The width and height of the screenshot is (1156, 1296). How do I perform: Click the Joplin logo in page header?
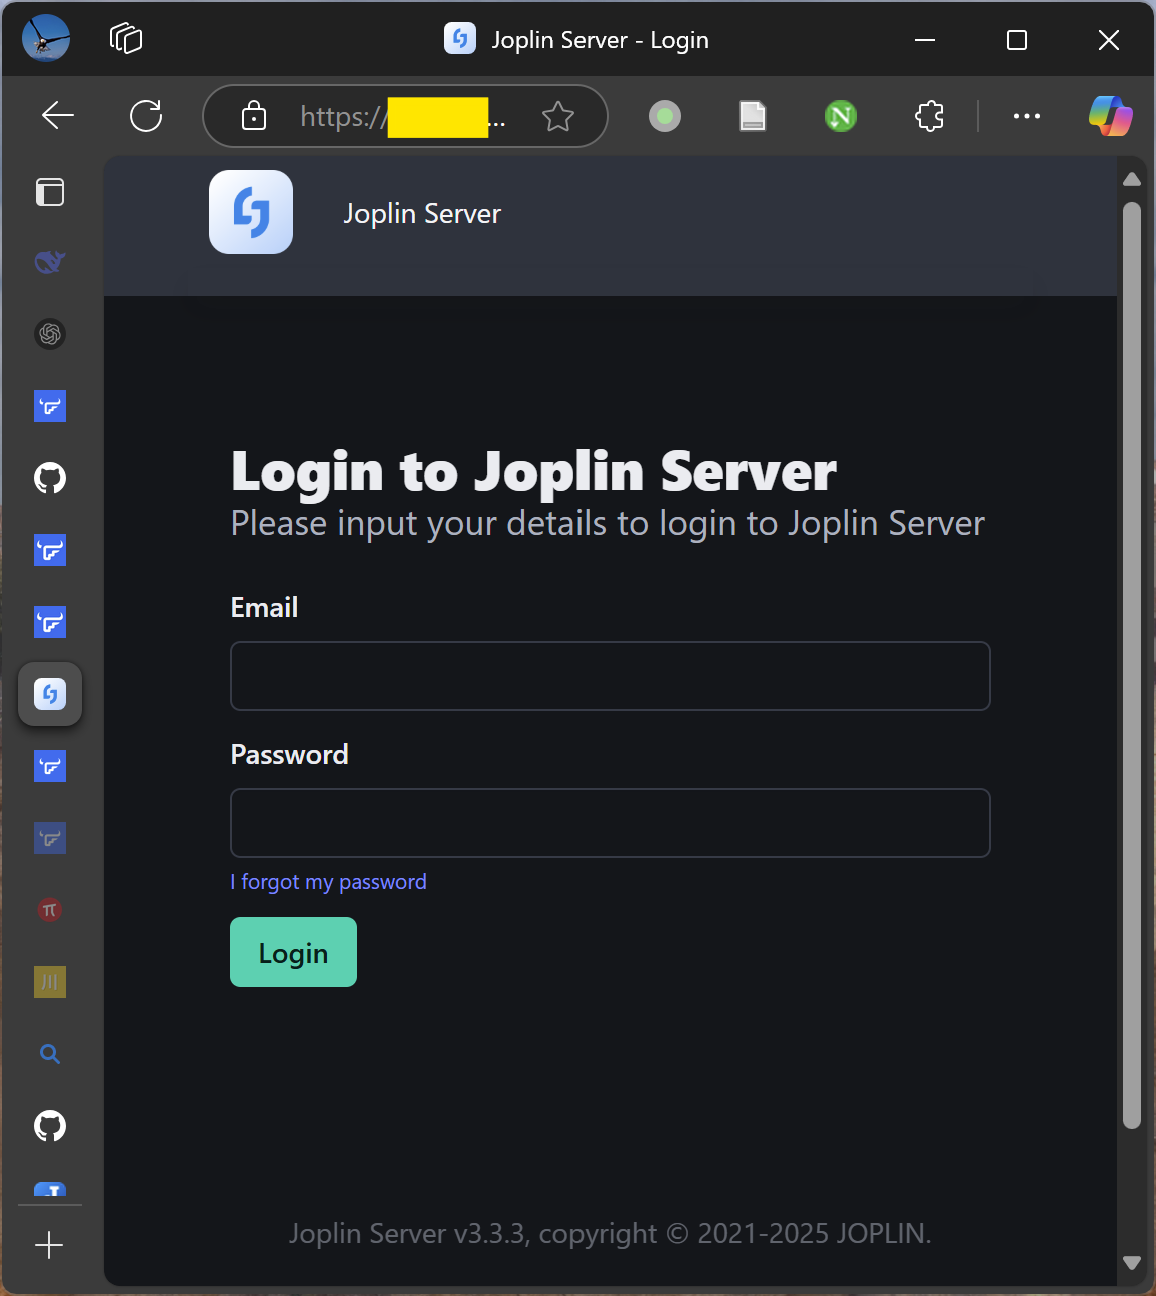251,212
